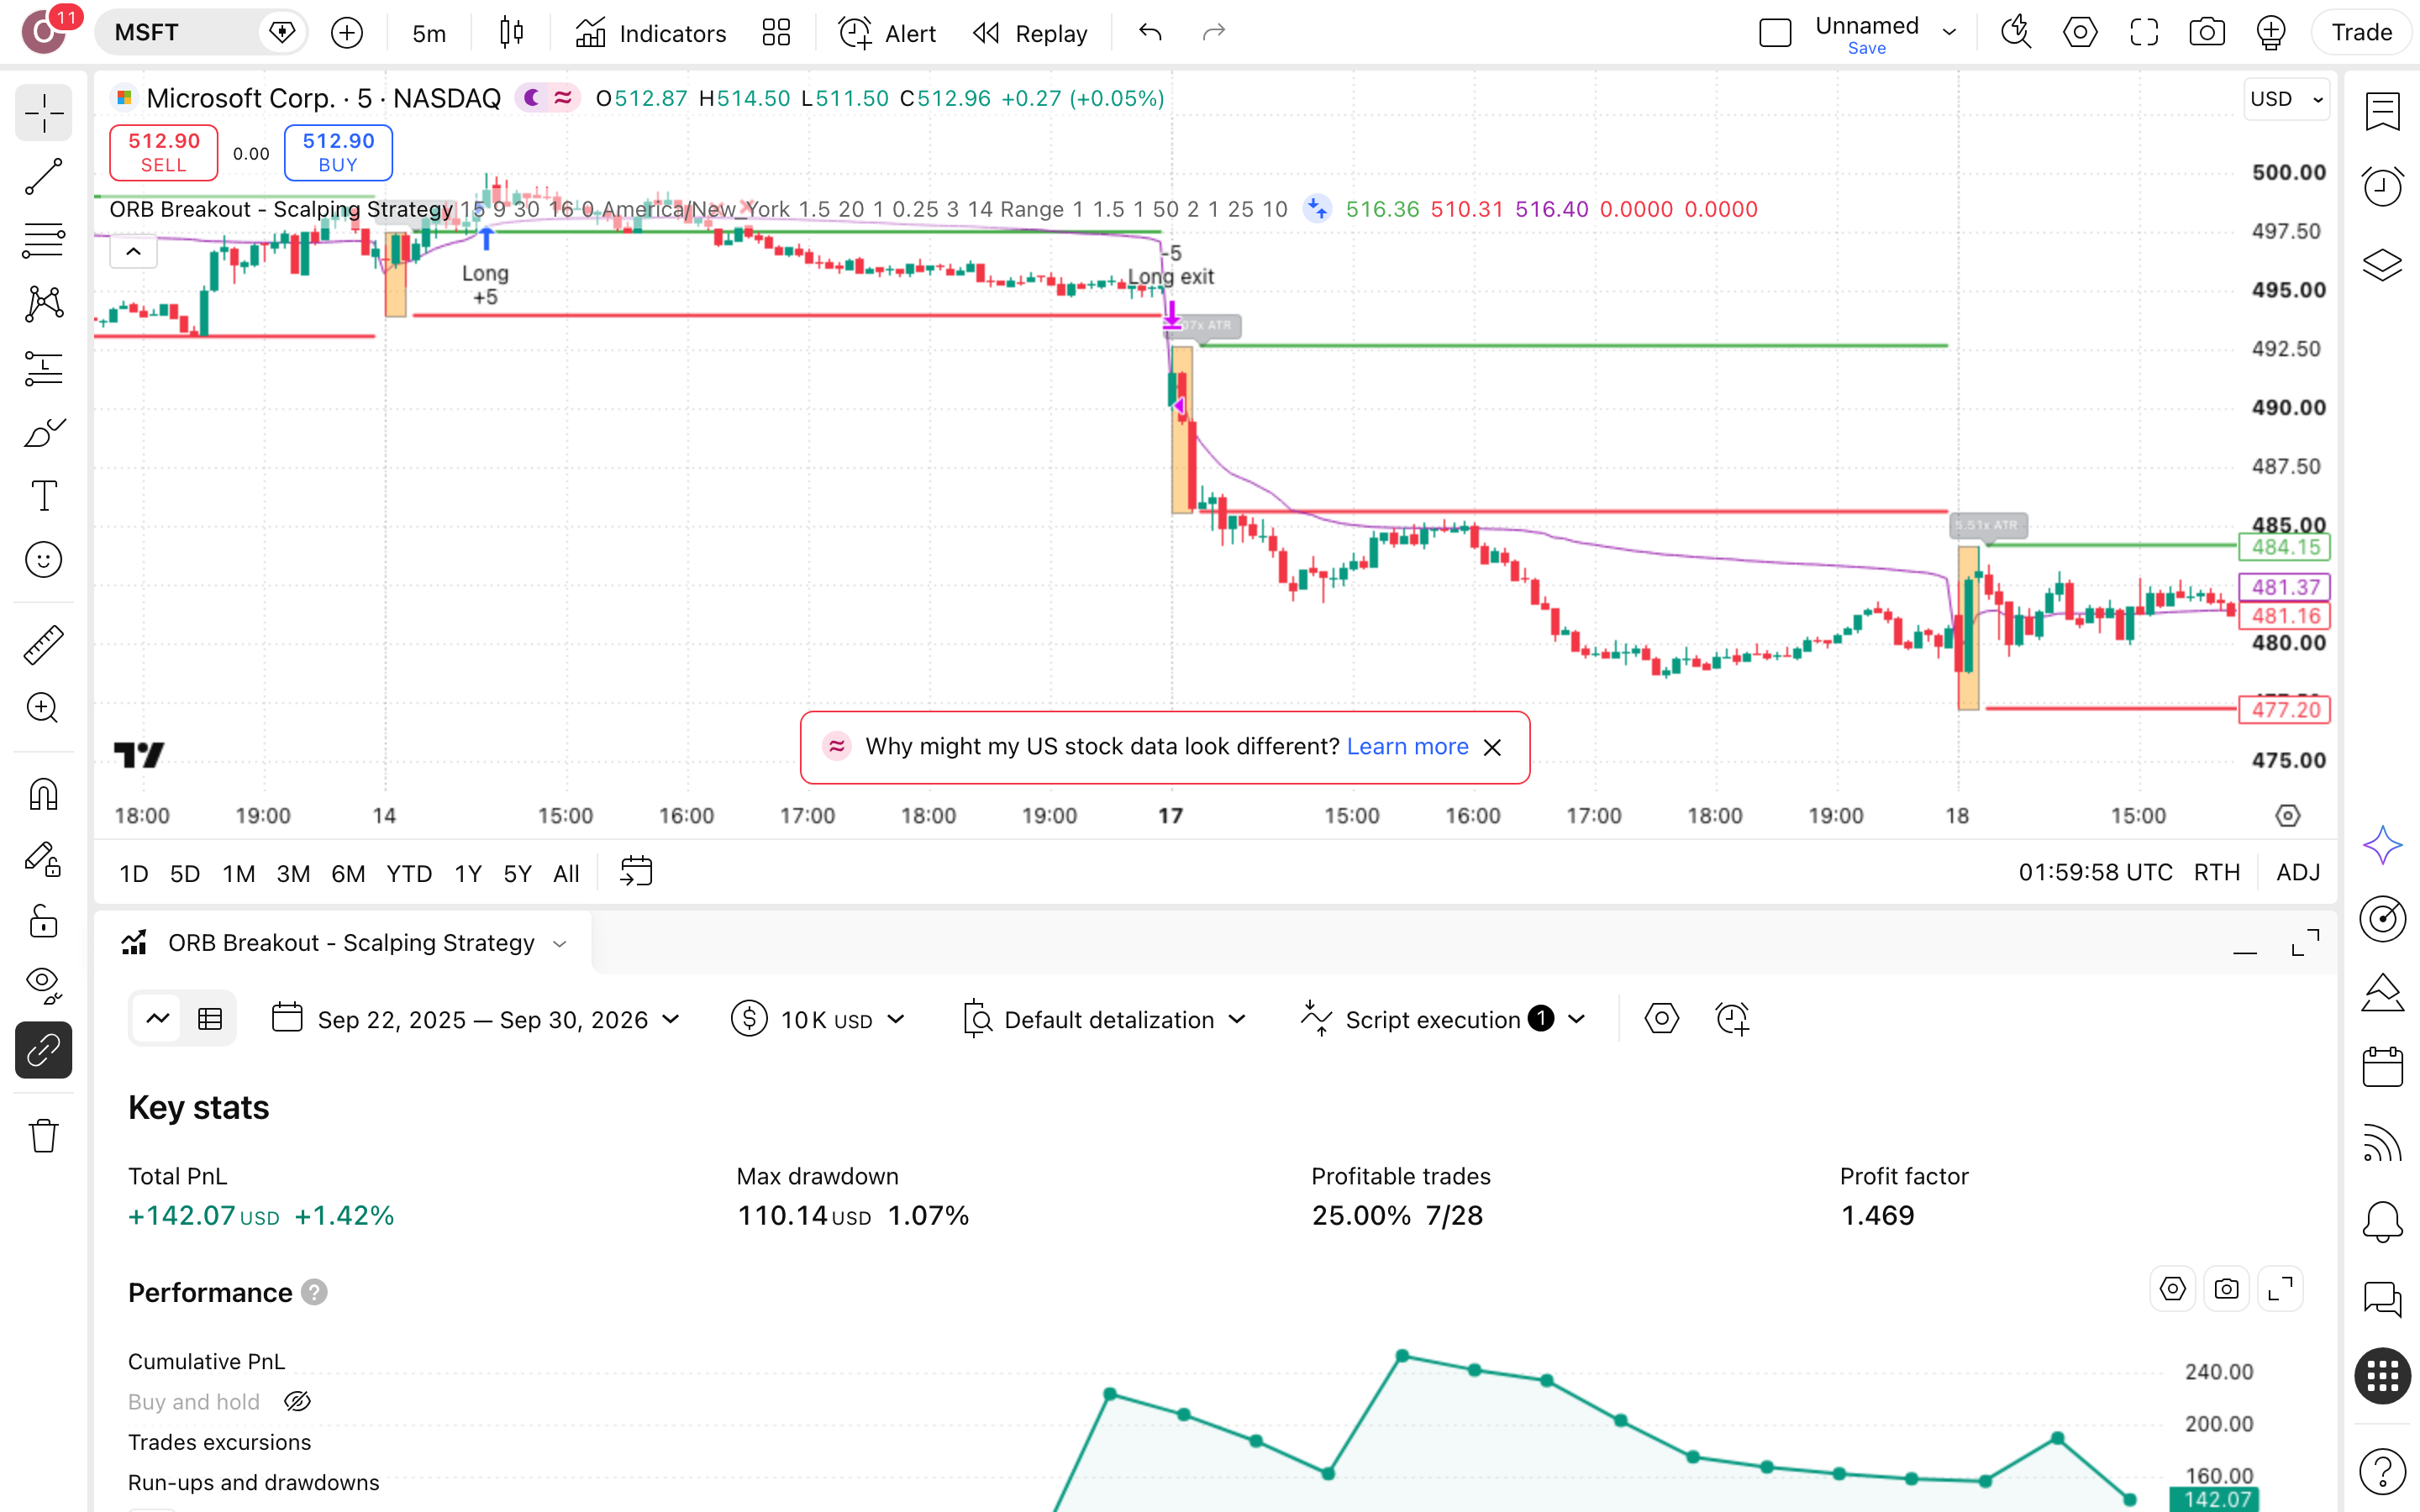2420x1512 pixels.
Task: Activate the zoom in tool
Action: (43, 708)
